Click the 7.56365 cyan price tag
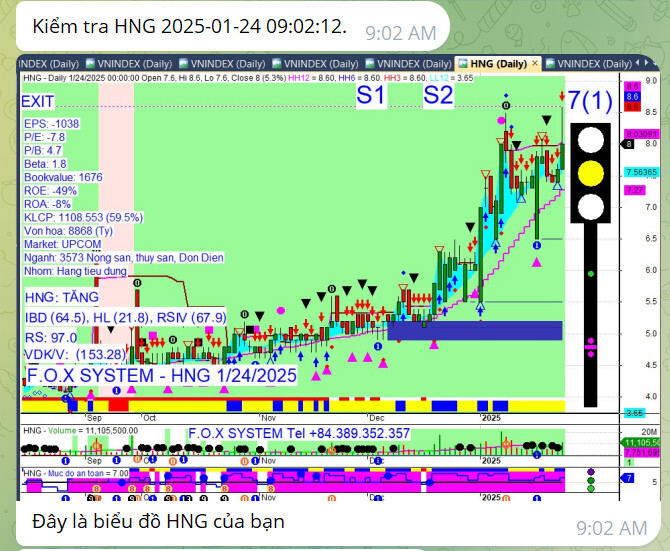670x551 pixels. pyautogui.click(x=641, y=172)
